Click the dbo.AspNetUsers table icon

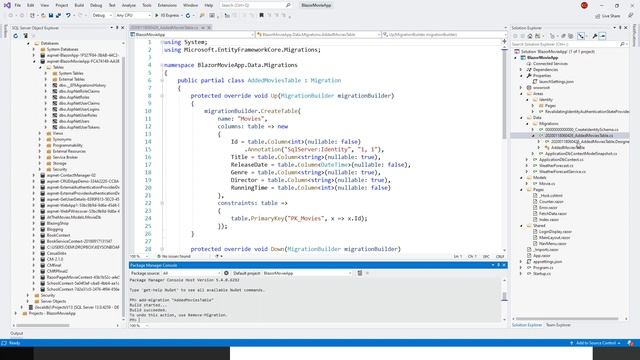[55, 121]
